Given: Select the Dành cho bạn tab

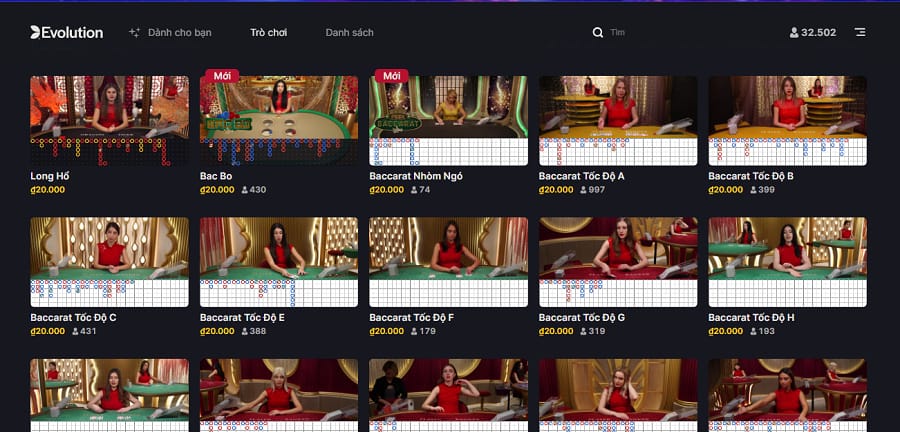Looking at the screenshot, I should click(180, 33).
